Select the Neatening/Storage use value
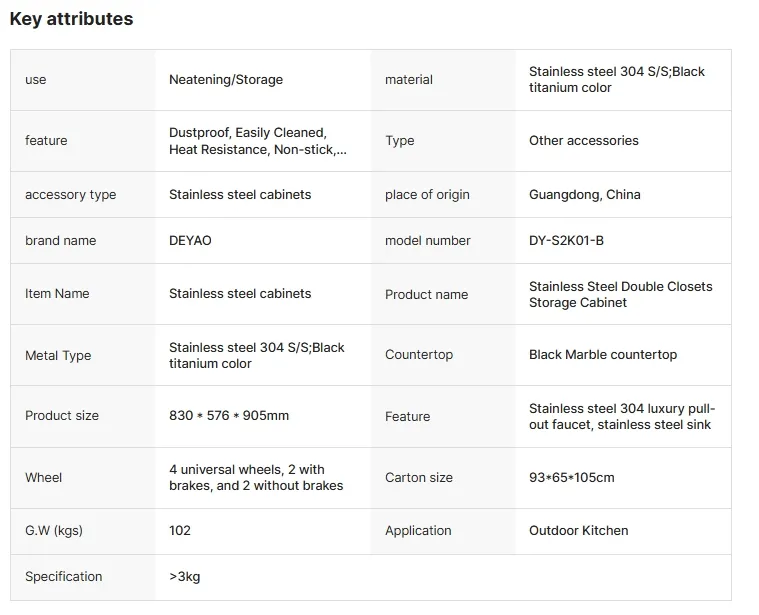759x615 pixels. [x=226, y=79]
